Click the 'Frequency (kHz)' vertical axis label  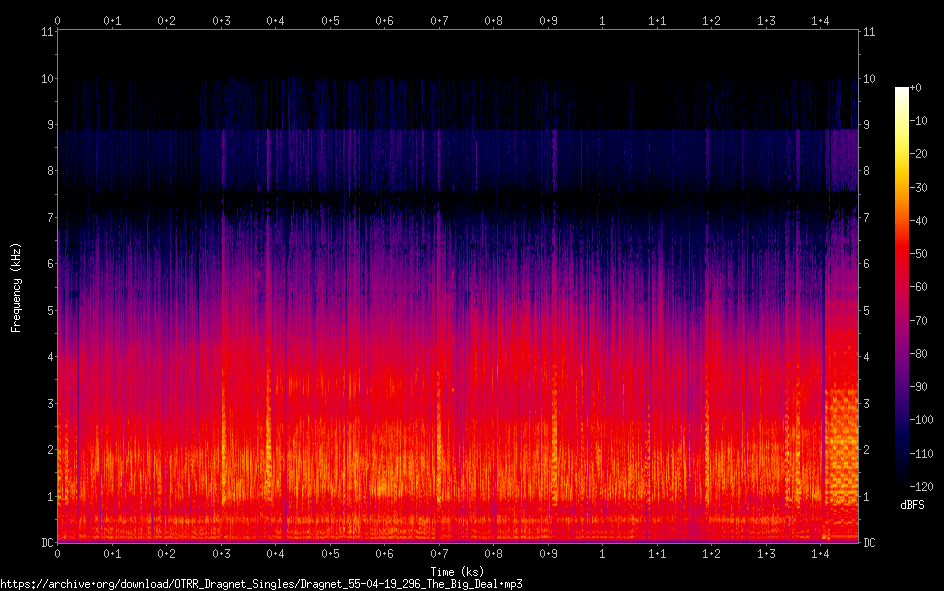[x=16, y=287]
